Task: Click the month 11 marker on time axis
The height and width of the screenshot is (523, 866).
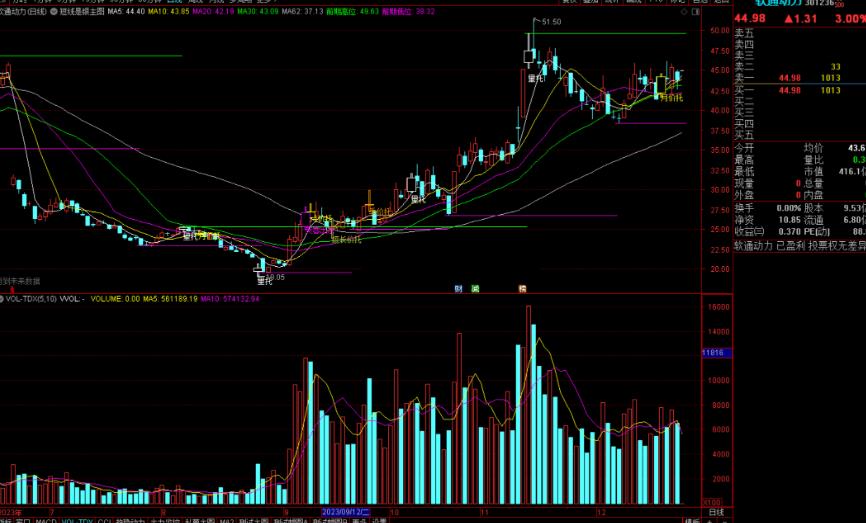Action: (x=485, y=512)
